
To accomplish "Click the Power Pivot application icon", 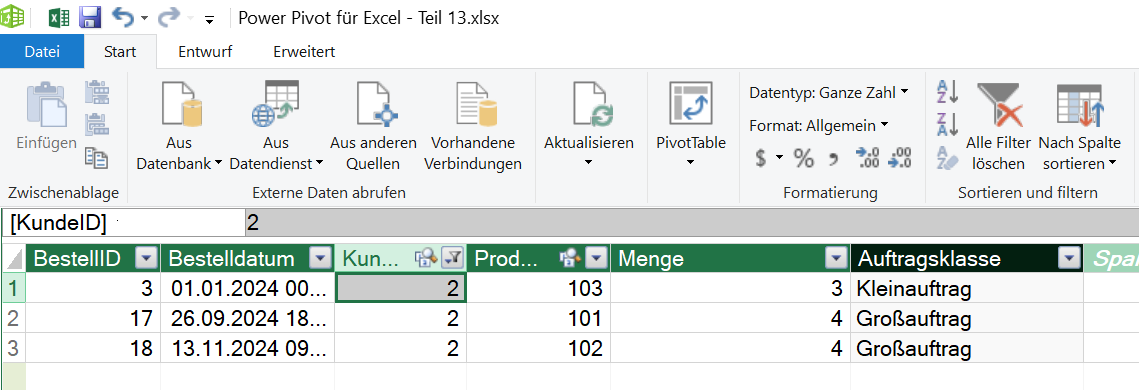I will point(12,17).
